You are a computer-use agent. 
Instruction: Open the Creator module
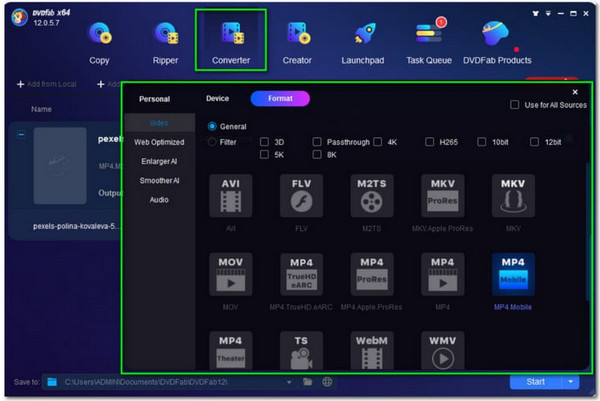click(297, 40)
